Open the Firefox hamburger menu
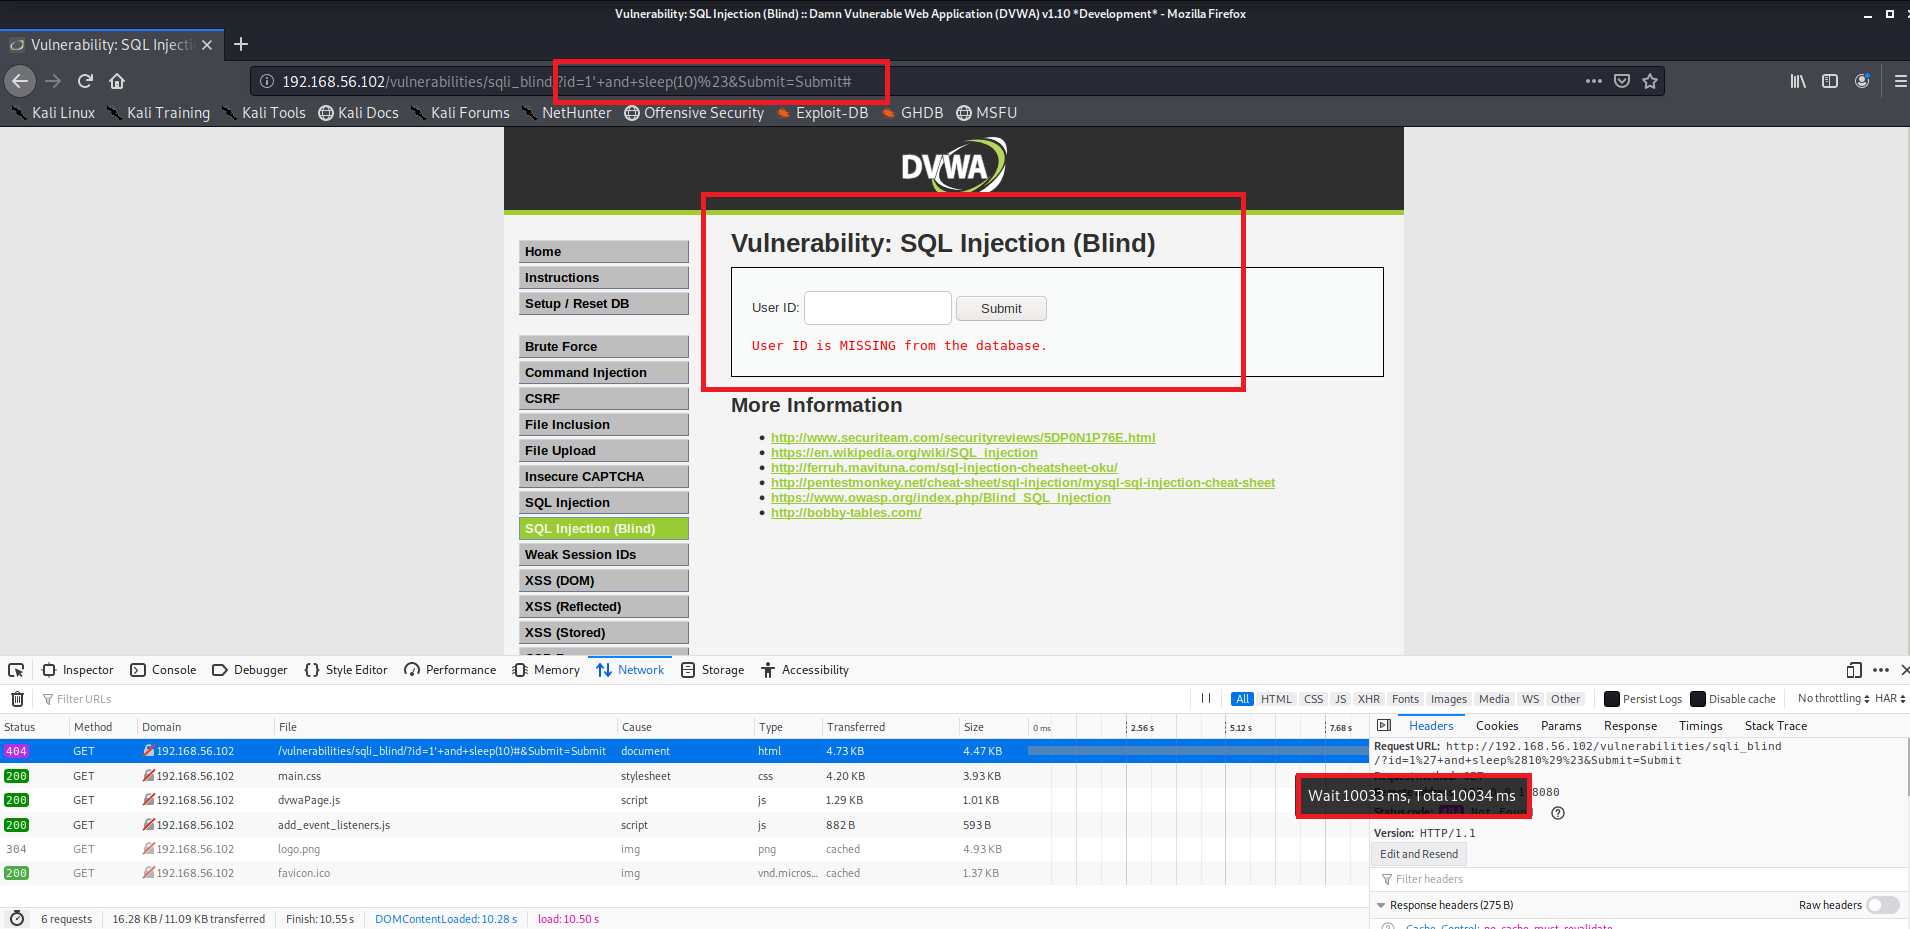The image size is (1910, 929). click(1899, 81)
